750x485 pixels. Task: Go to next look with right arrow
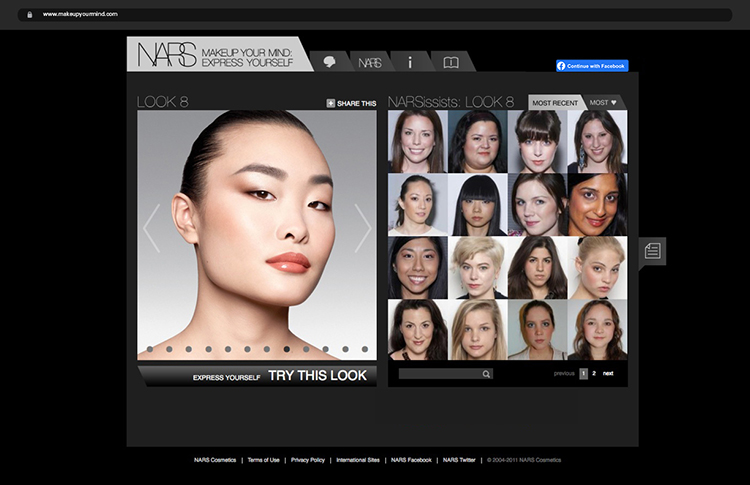click(362, 228)
